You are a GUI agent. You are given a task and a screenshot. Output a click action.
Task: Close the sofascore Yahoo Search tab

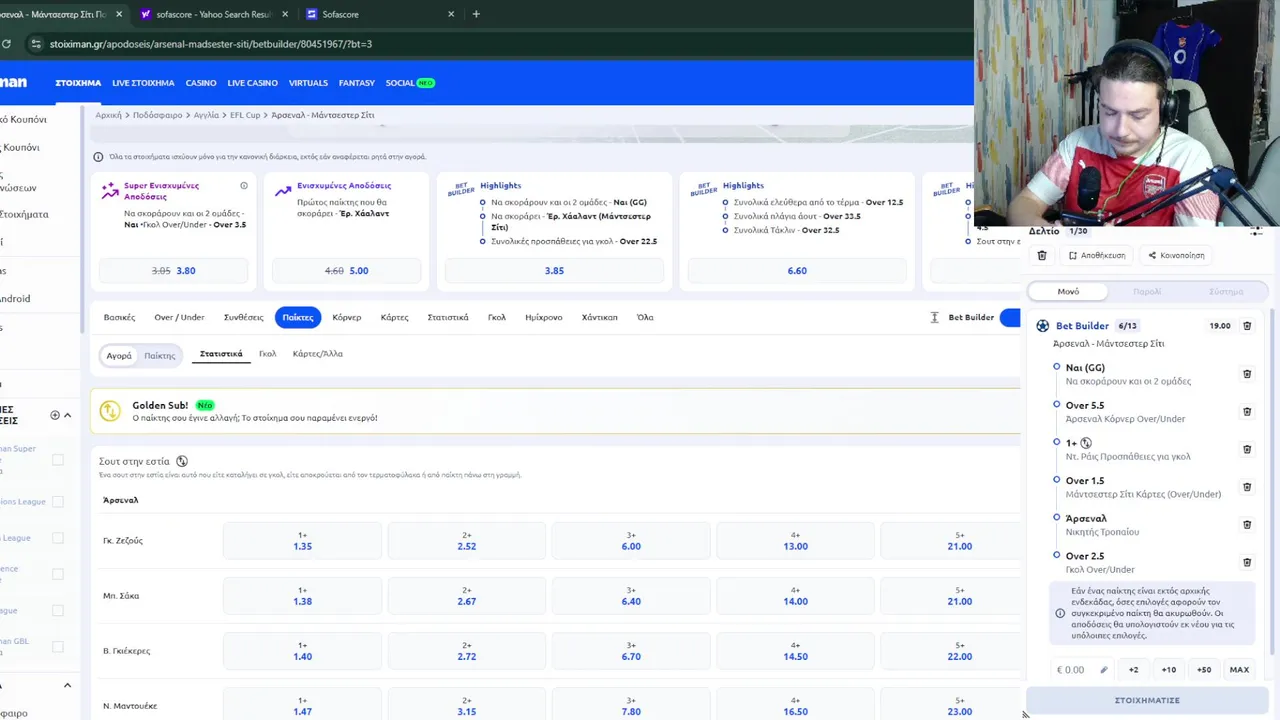pos(285,14)
